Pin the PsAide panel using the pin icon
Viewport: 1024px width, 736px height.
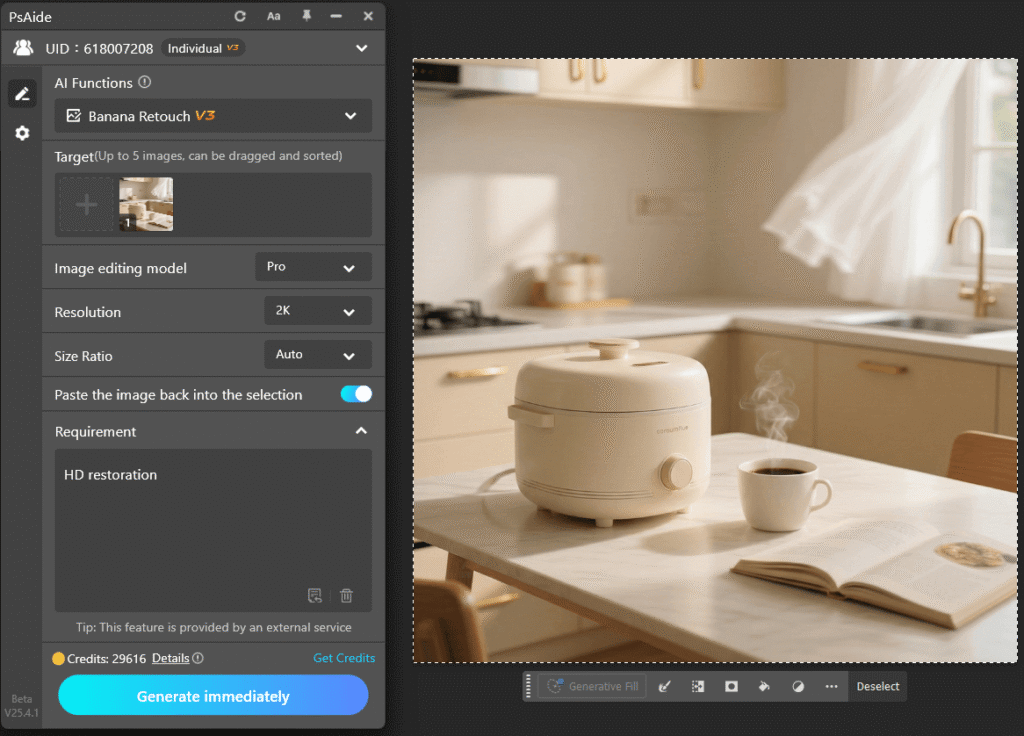point(306,16)
